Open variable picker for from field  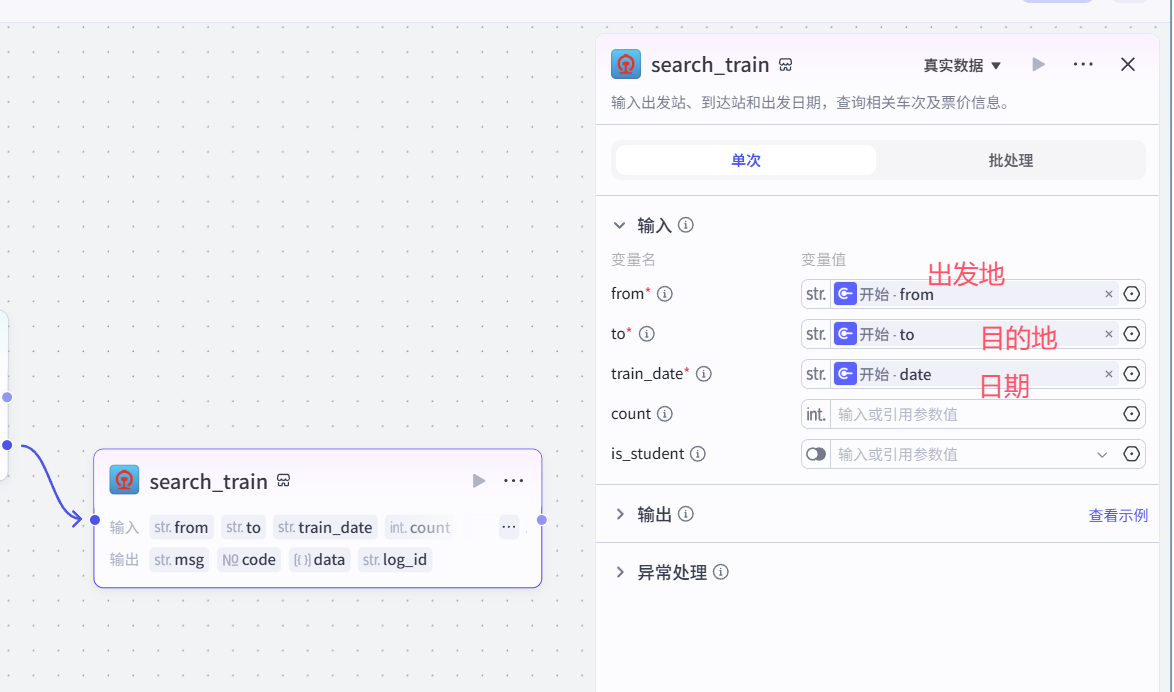1131,294
